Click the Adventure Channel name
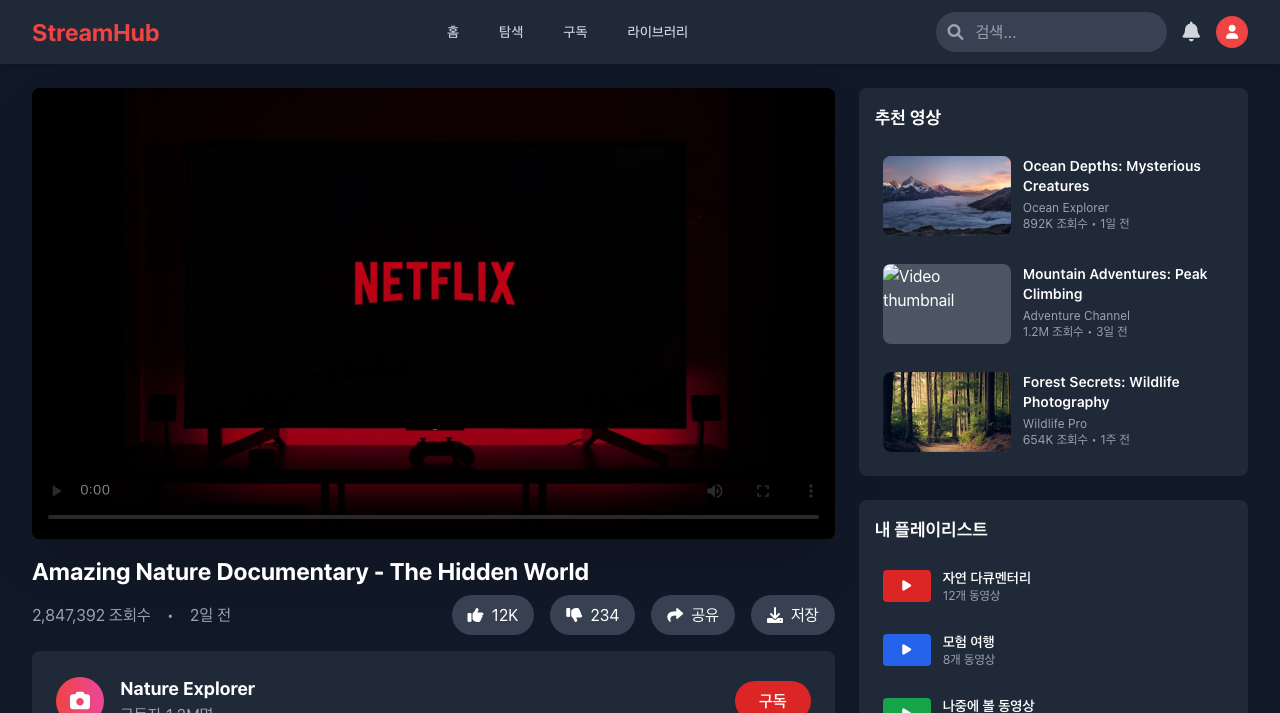The height and width of the screenshot is (713, 1280). 1076,316
